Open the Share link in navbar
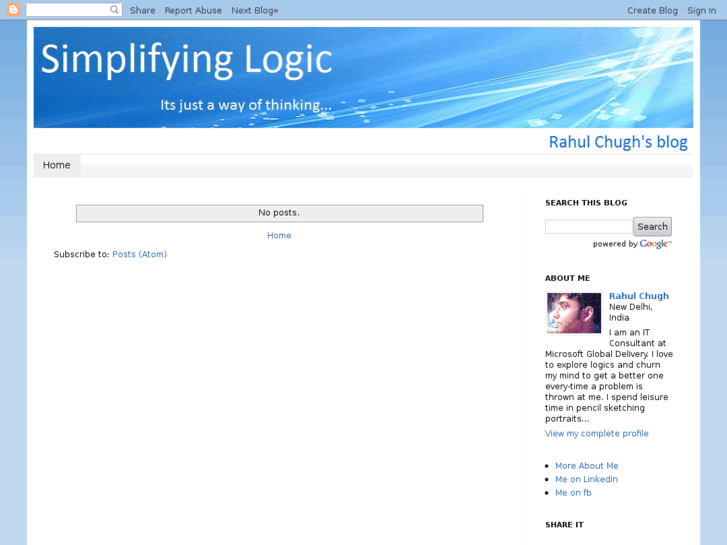 [x=142, y=10]
